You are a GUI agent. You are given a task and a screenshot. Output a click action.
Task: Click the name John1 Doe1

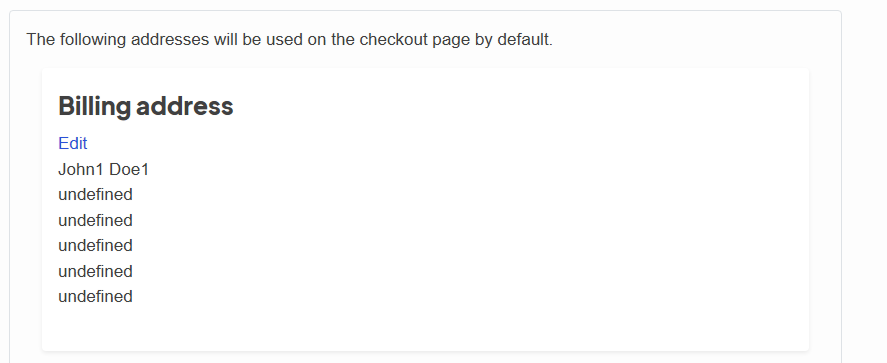[x=104, y=169]
